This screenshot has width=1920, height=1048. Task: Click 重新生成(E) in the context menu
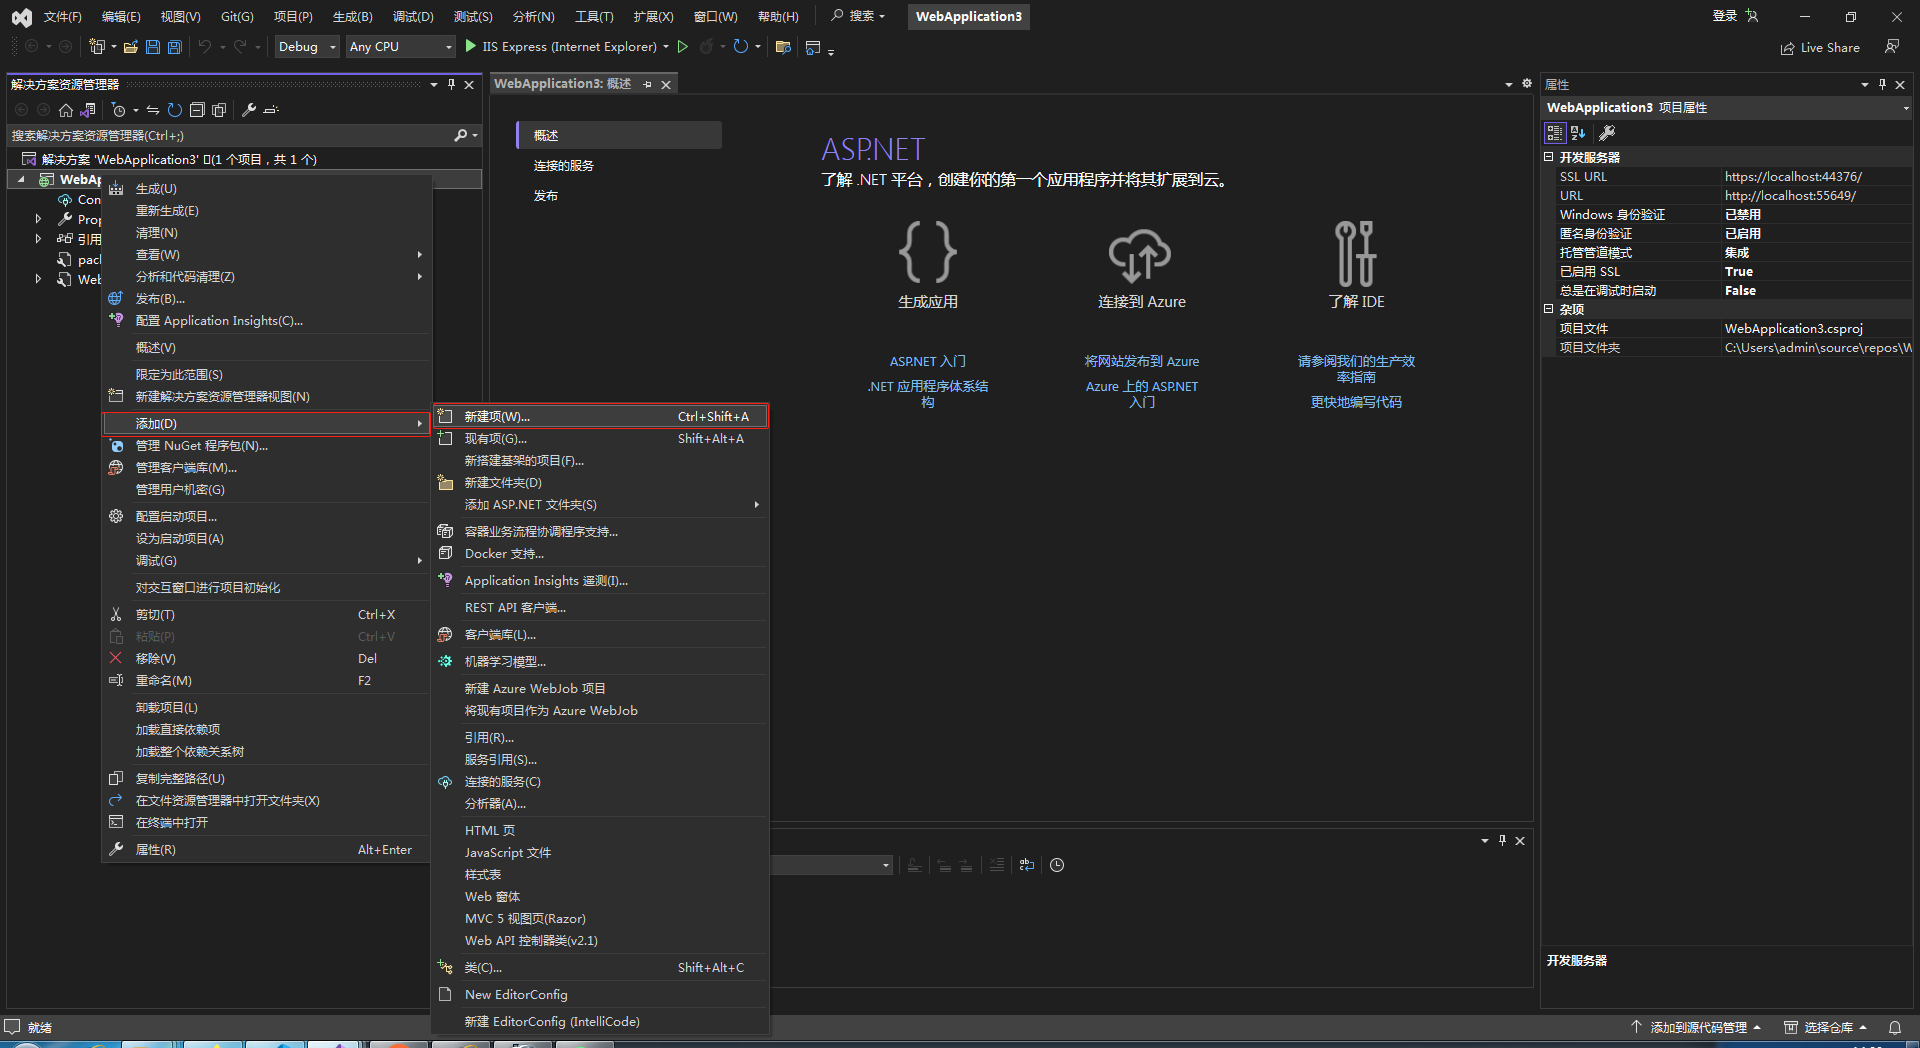click(x=267, y=210)
